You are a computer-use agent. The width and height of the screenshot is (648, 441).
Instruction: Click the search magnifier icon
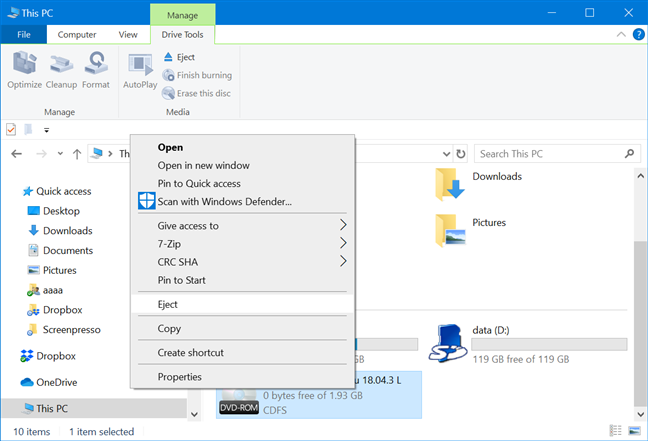[x=629, y=154]
